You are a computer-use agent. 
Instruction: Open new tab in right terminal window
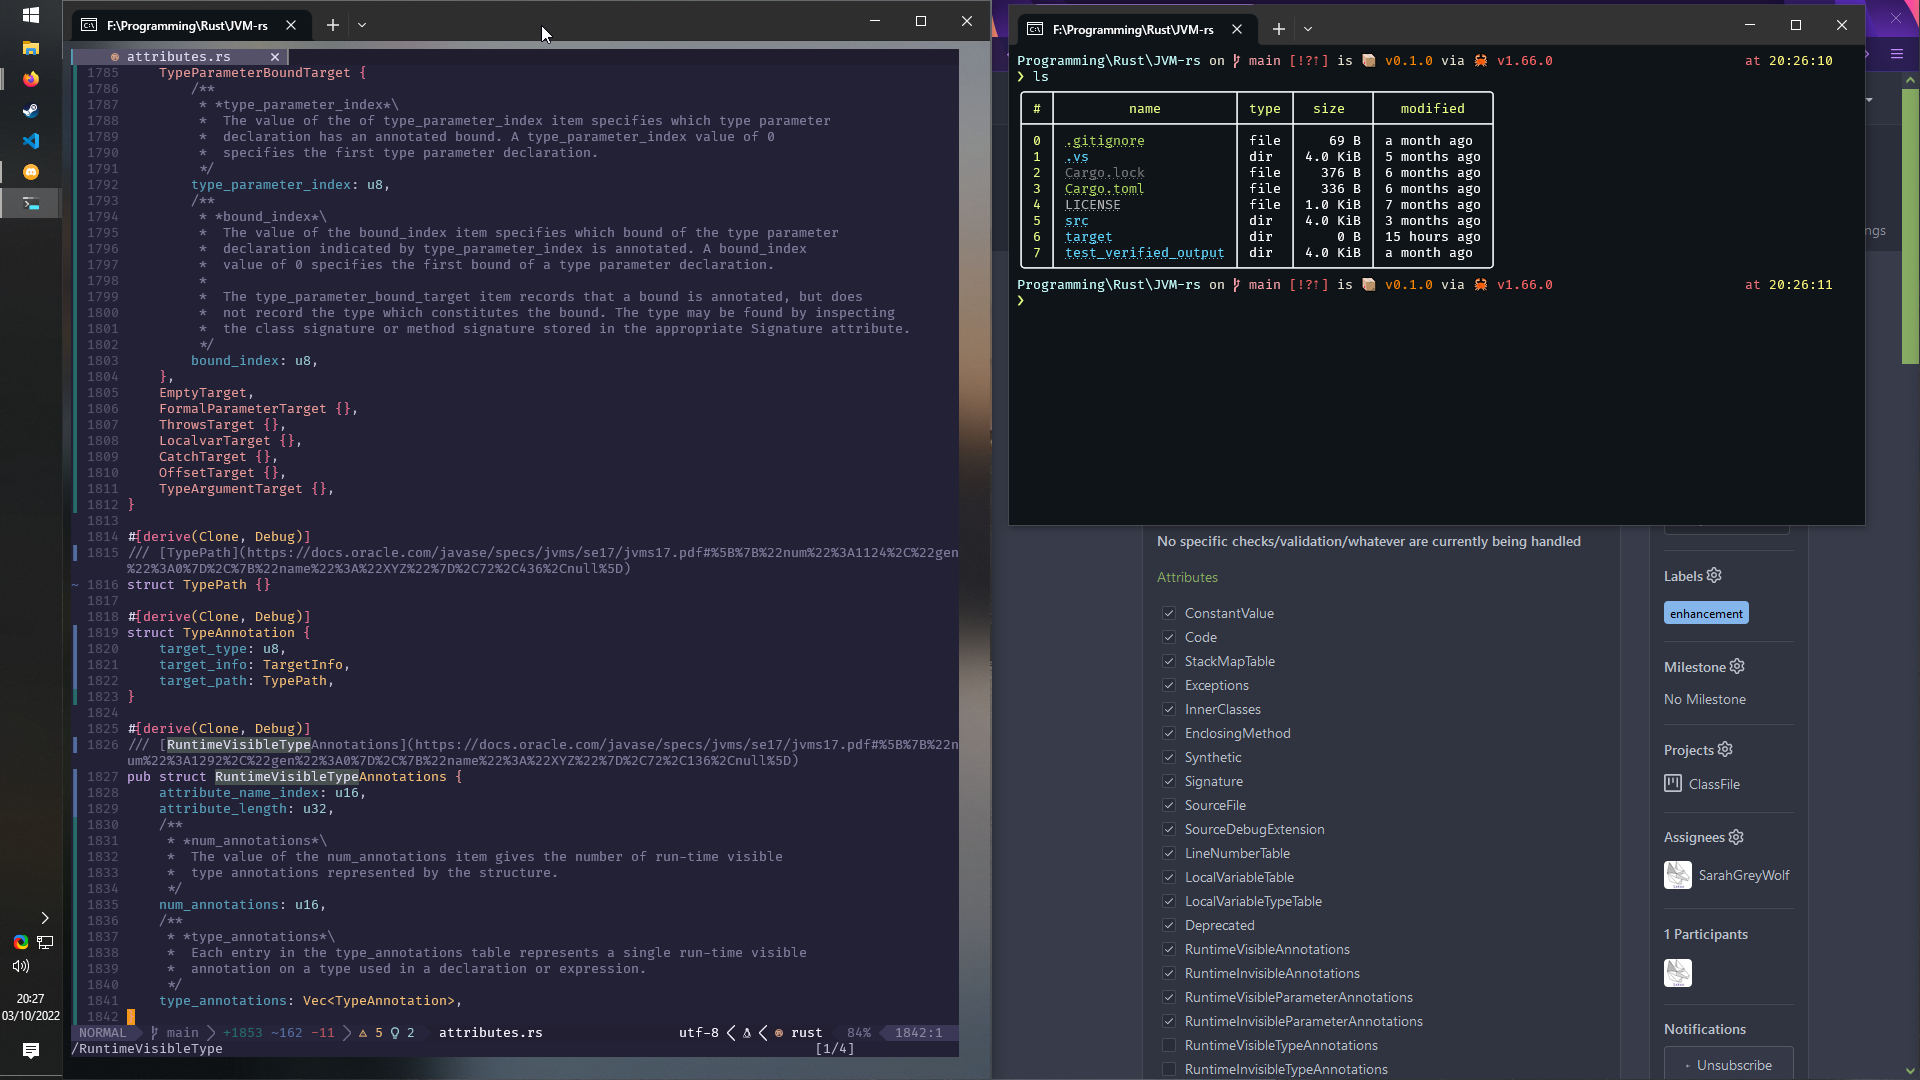coord(1278,29)
